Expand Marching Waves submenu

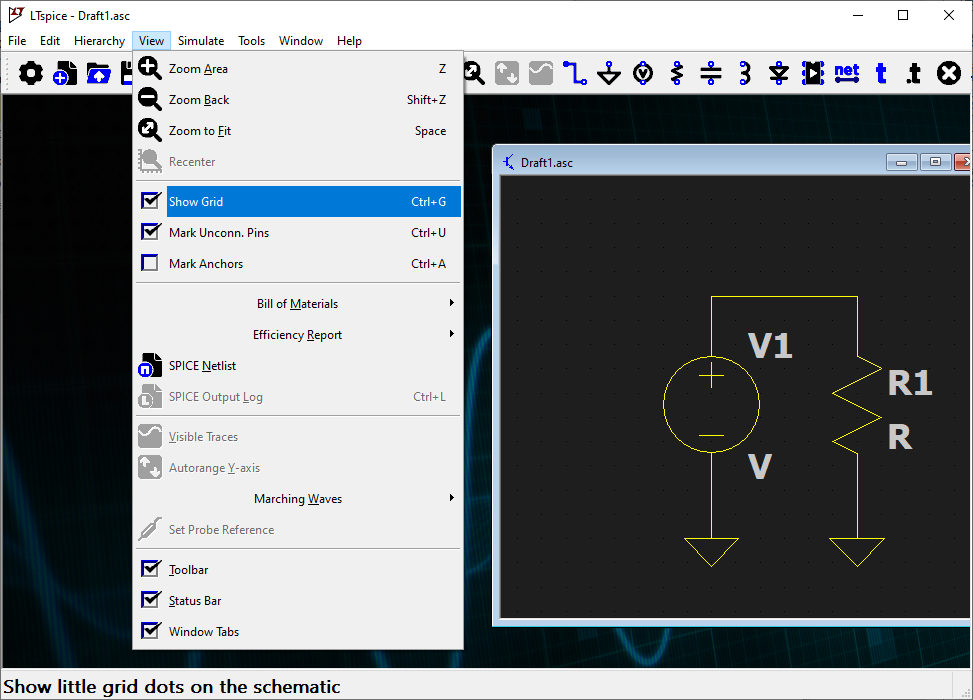[x=298, y=498]
